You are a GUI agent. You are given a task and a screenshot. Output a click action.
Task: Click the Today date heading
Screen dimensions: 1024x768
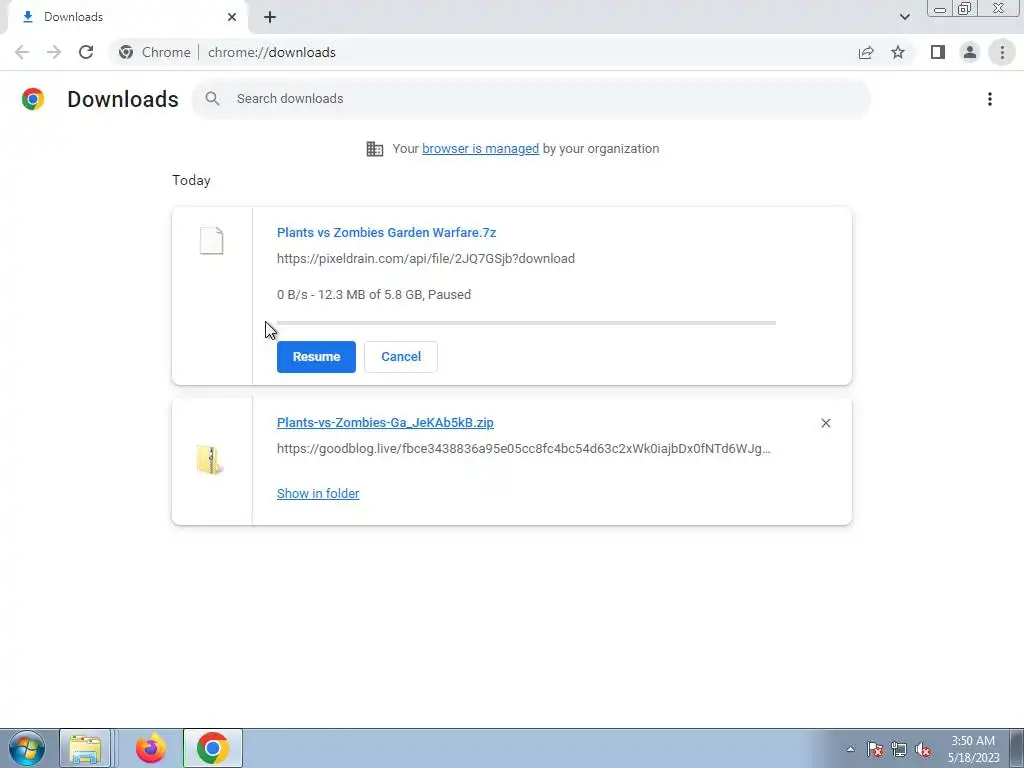pos(191,180)
